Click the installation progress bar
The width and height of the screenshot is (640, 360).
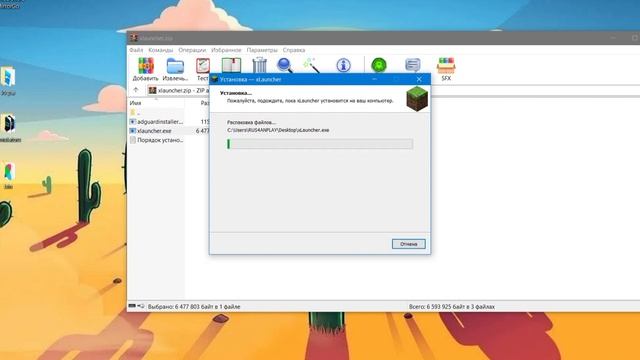320,143
